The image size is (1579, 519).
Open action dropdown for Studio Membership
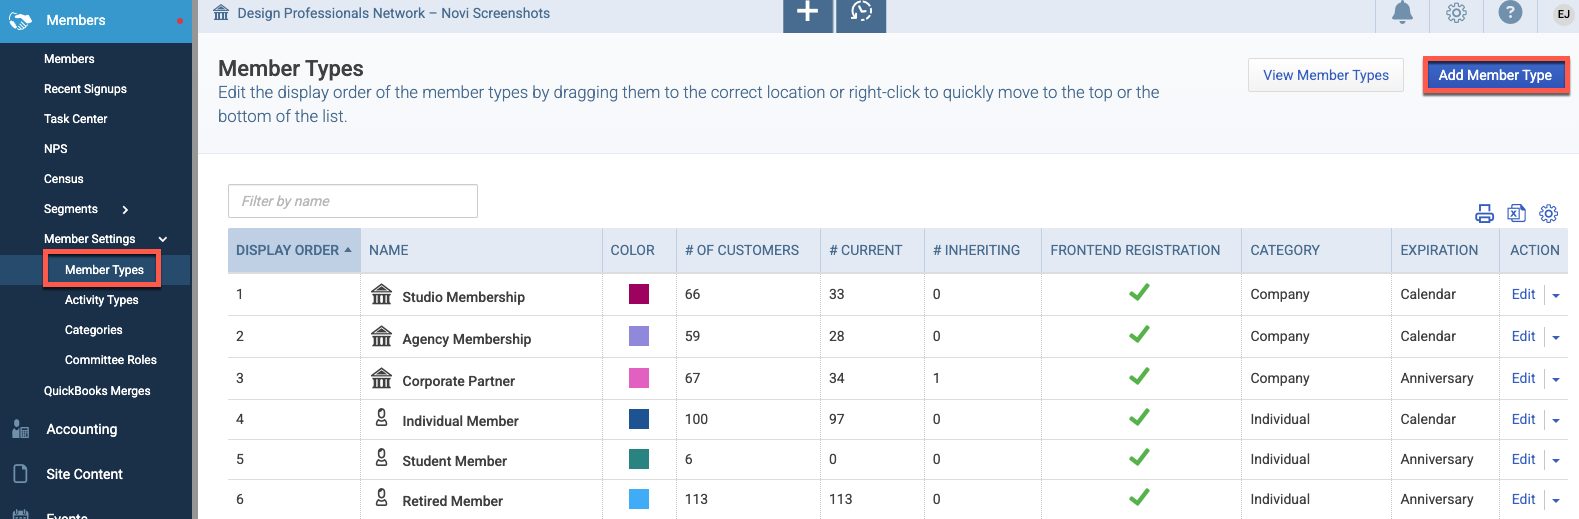coord(1556,296)
